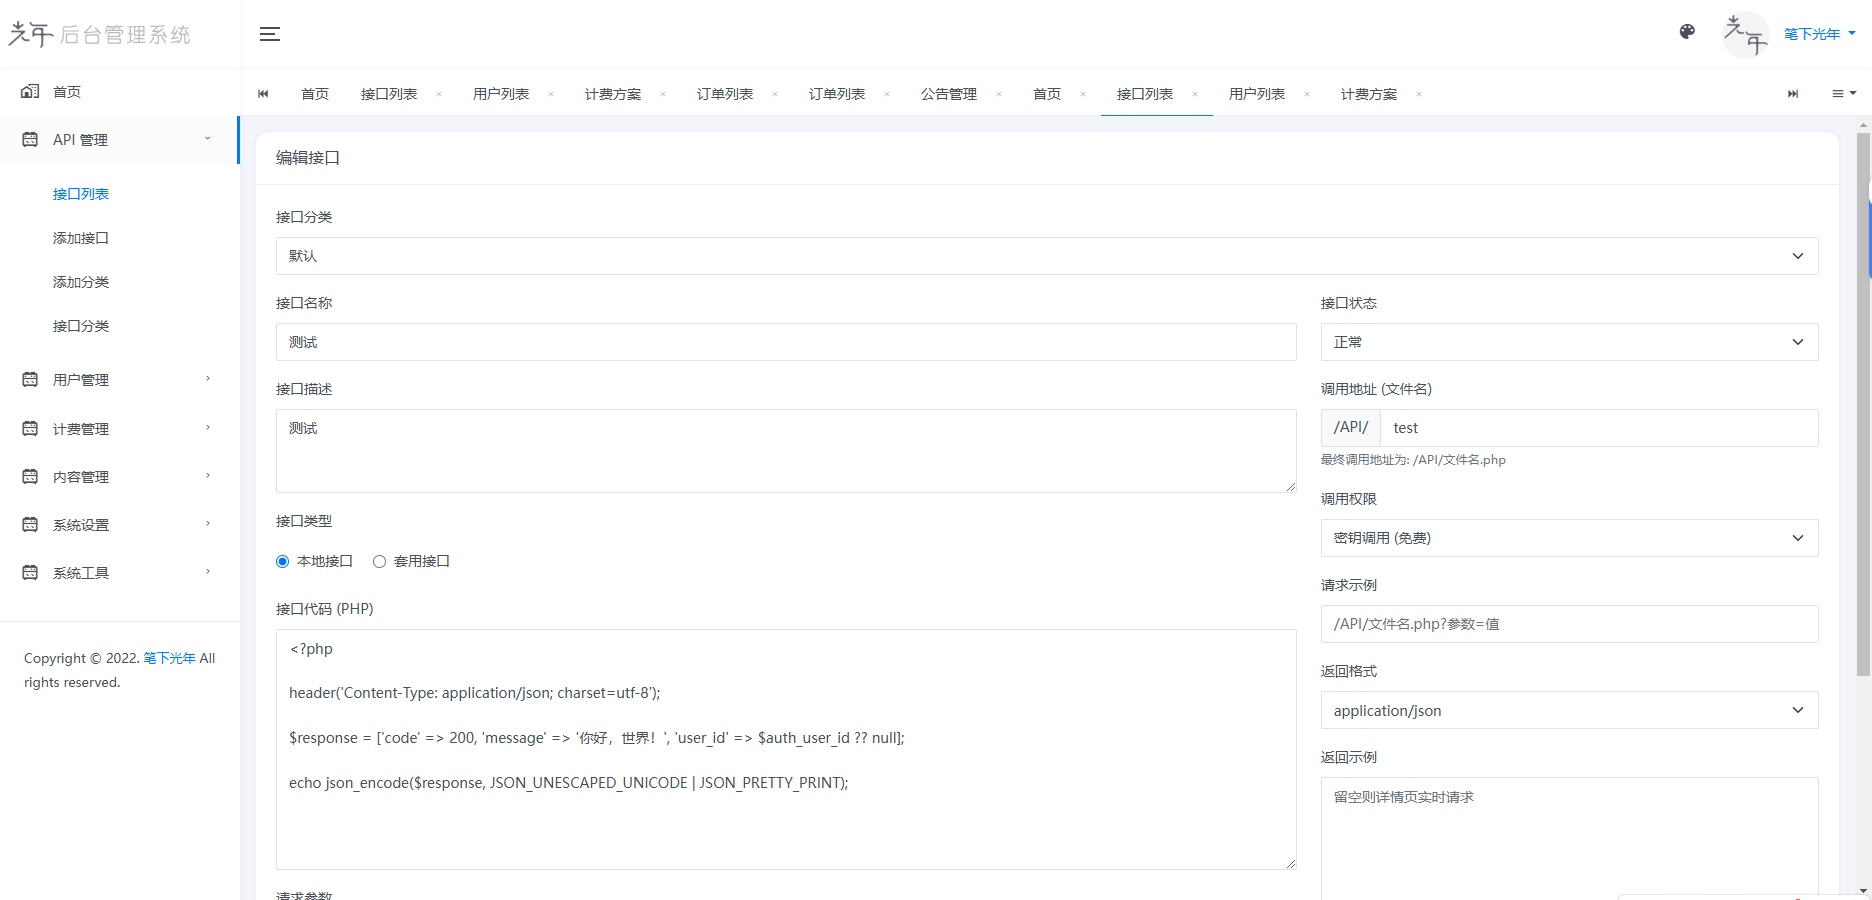Open the 返回格式 application/json dropdown
The image size is (1872, 900).
[x=1568, y=710]
